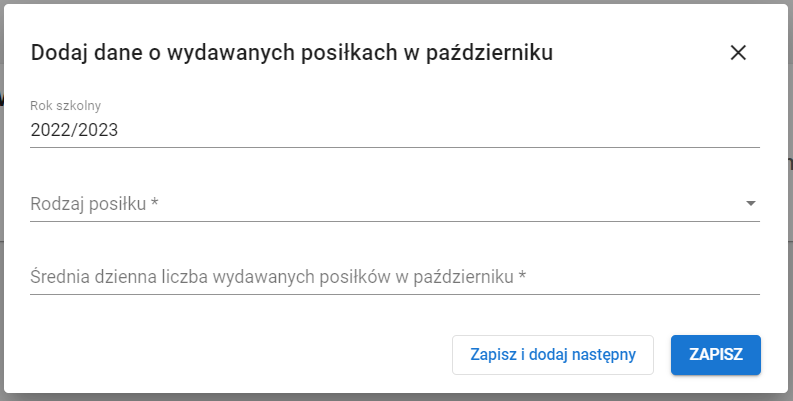793x401 pixels.
Task: Click the dimmed backdrop left of the dialog
Action: pos(3,200)
